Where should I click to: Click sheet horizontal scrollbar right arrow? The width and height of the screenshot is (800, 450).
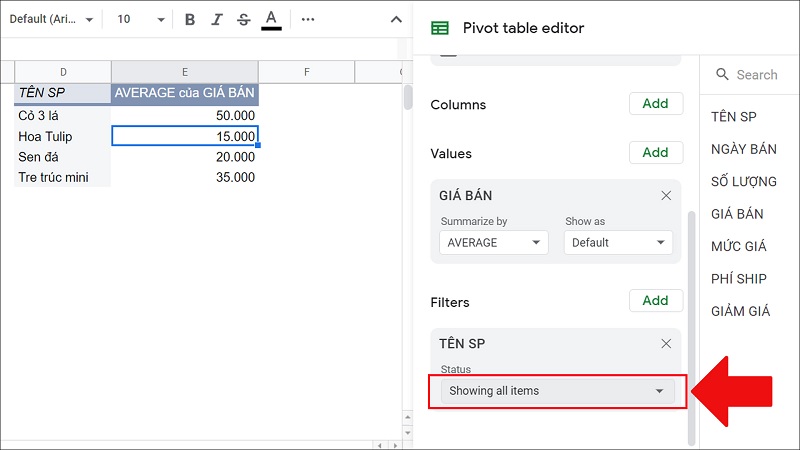coord(395,445)
